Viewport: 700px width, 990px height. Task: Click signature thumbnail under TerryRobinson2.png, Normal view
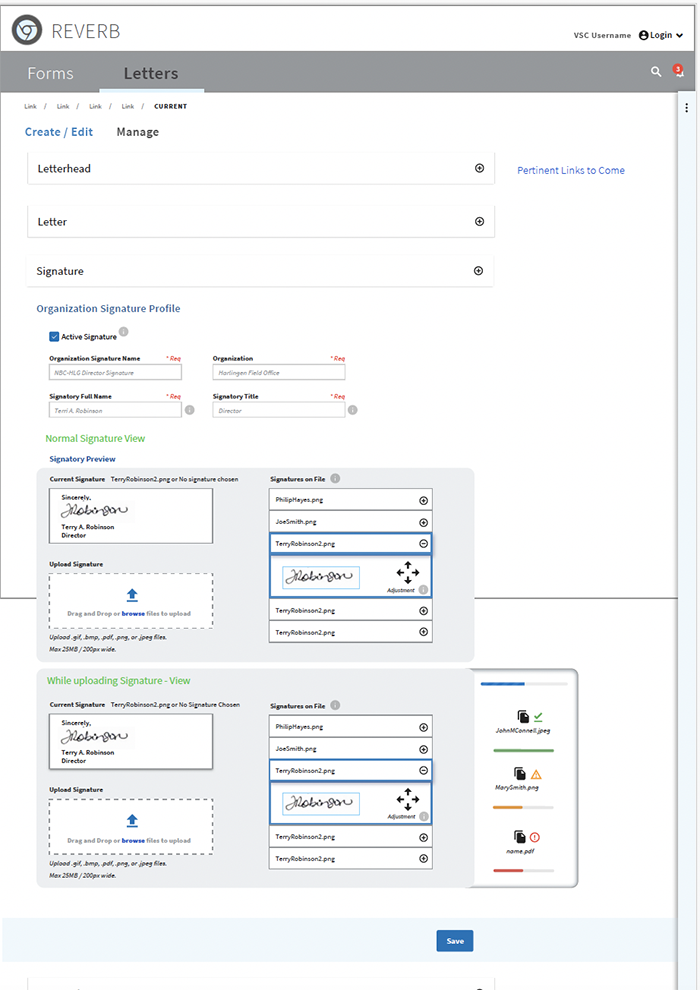tap(321, 577)
